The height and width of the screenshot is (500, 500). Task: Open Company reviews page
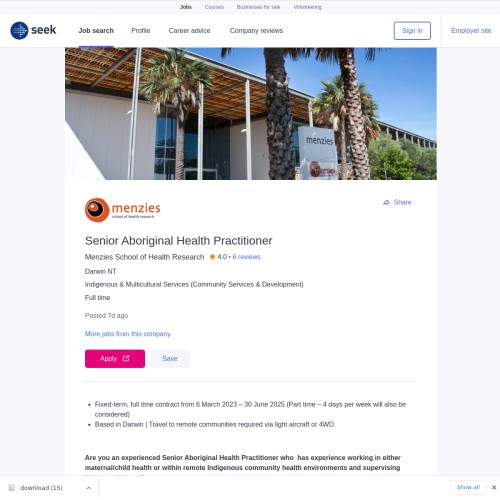click(x=256, y=31)
